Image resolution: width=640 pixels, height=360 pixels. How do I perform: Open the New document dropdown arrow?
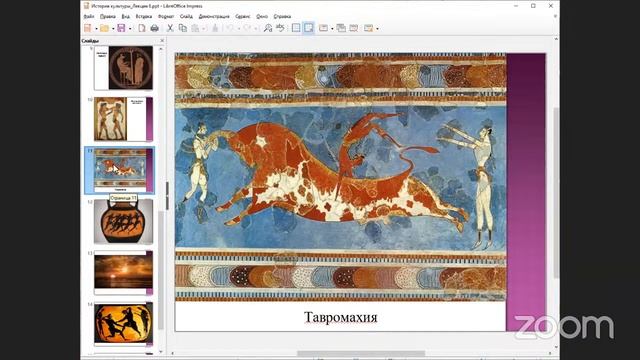[96, 29]
